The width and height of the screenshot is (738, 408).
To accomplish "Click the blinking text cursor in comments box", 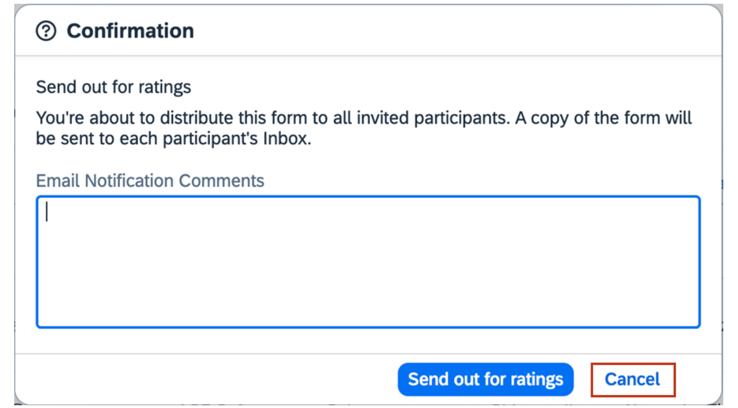I will (47, 212).
